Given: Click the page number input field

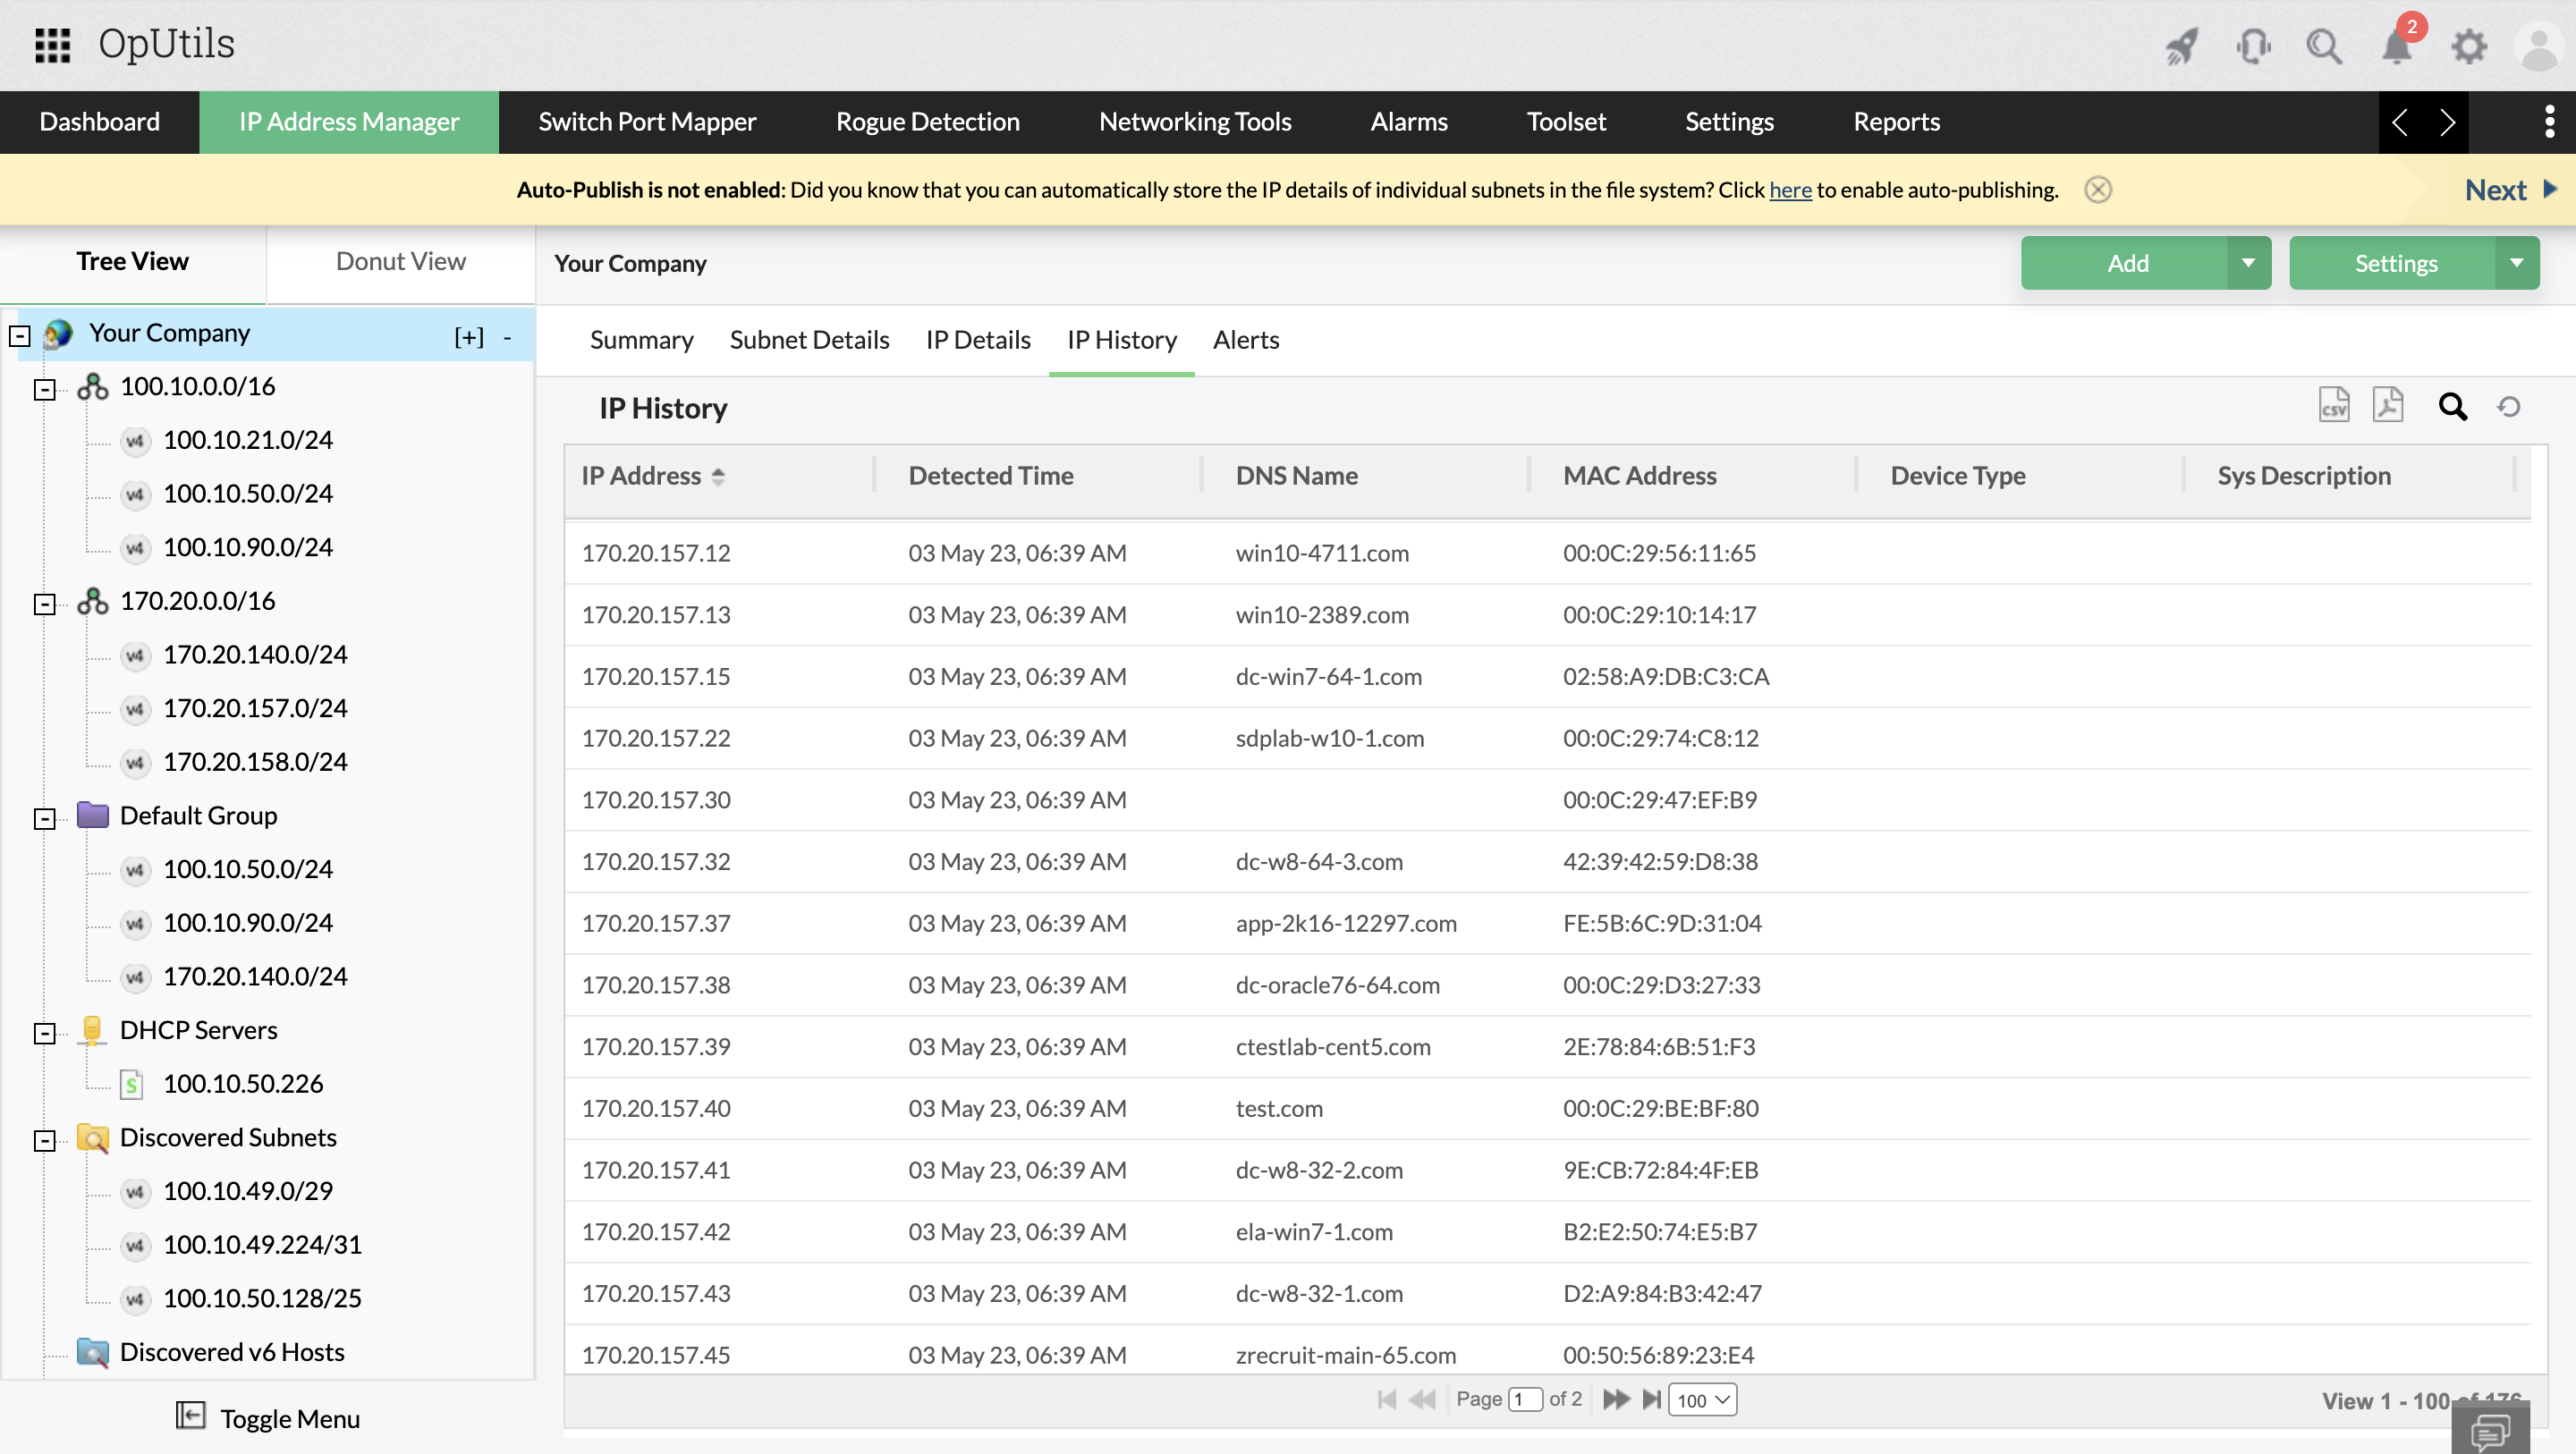Looking at the screenshot, I should [1524, 1400].
